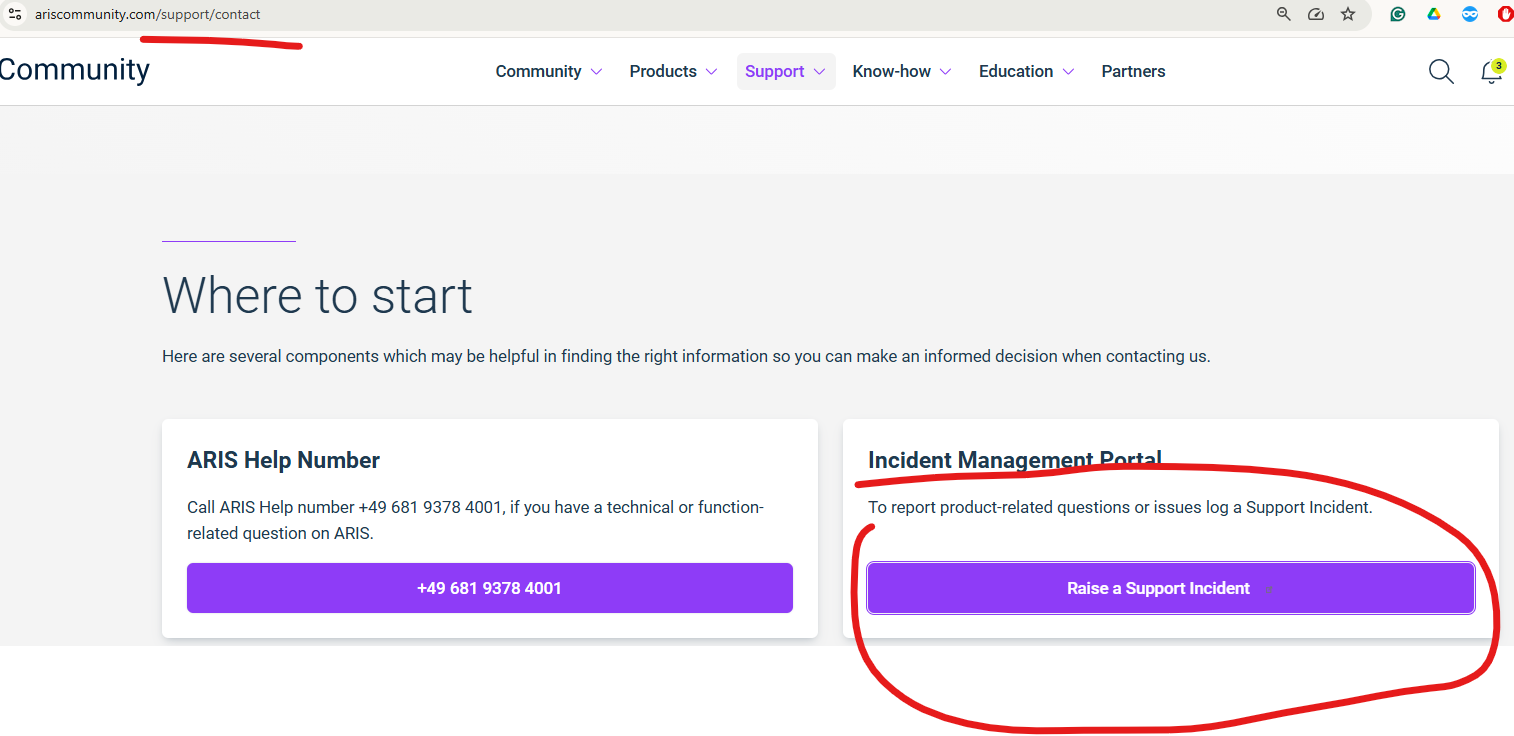Open the highlighted Support menu

(785, 72)
